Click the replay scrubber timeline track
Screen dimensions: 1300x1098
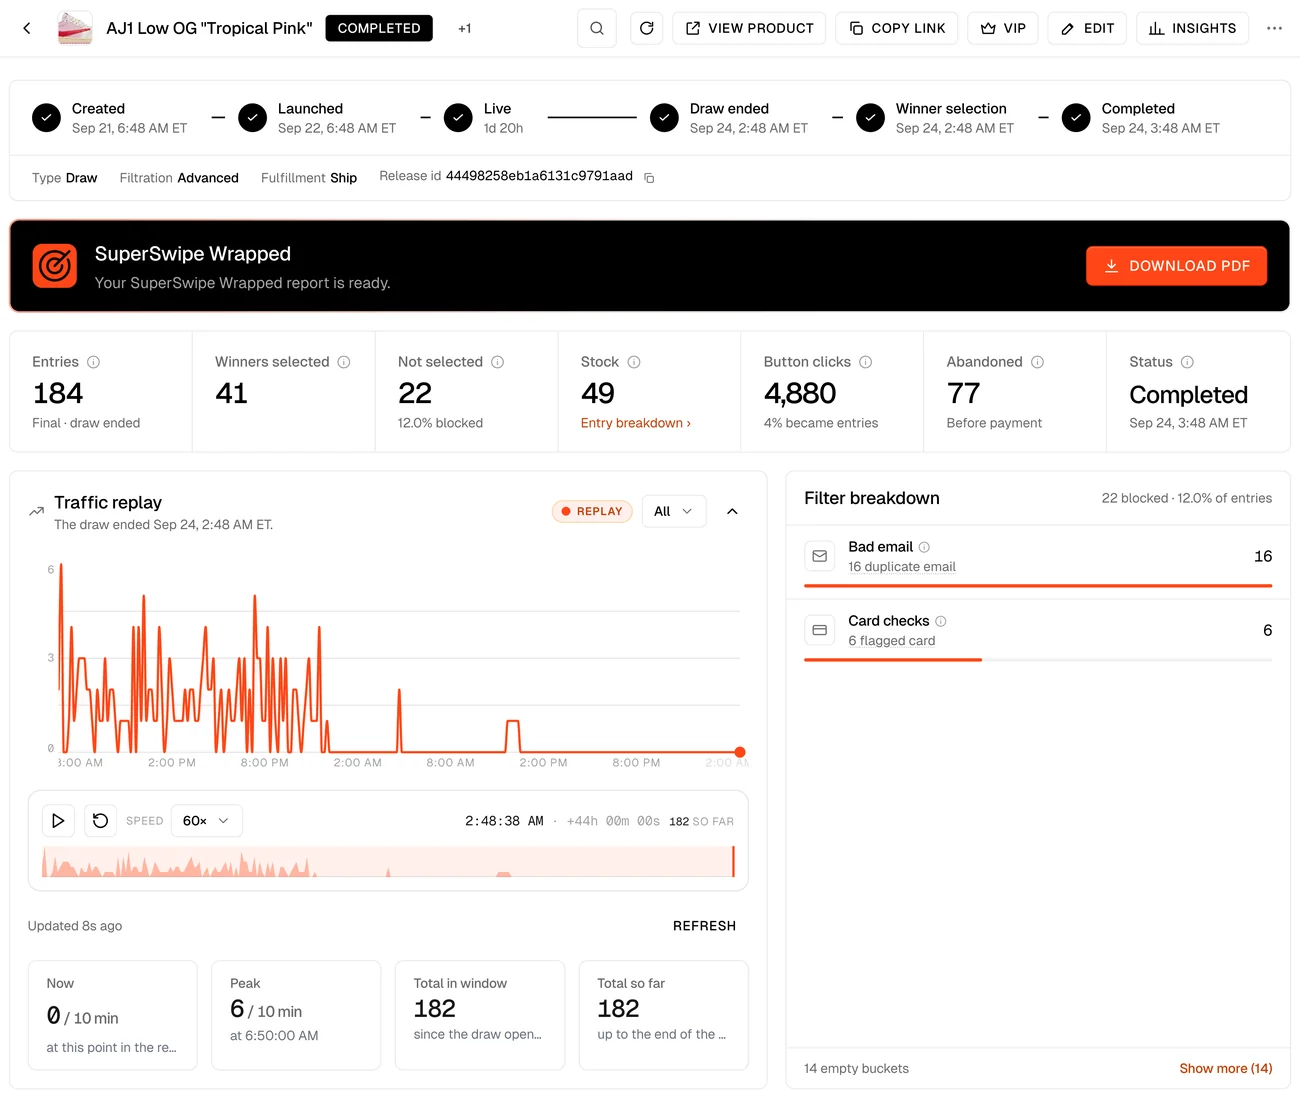click(x=388, y=862)
